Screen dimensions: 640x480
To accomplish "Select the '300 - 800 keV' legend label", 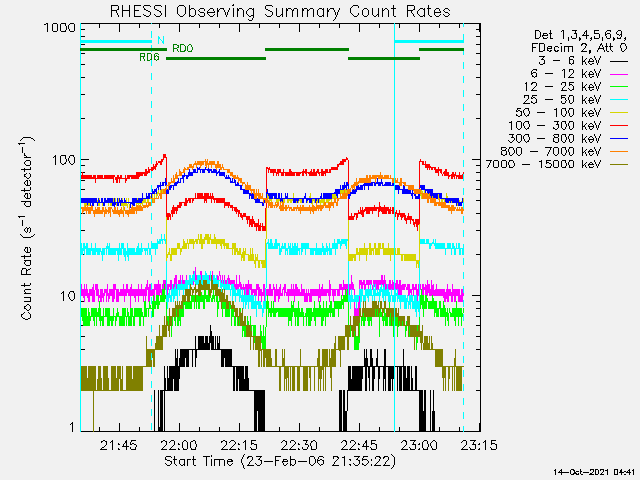I will coord(555,138).
